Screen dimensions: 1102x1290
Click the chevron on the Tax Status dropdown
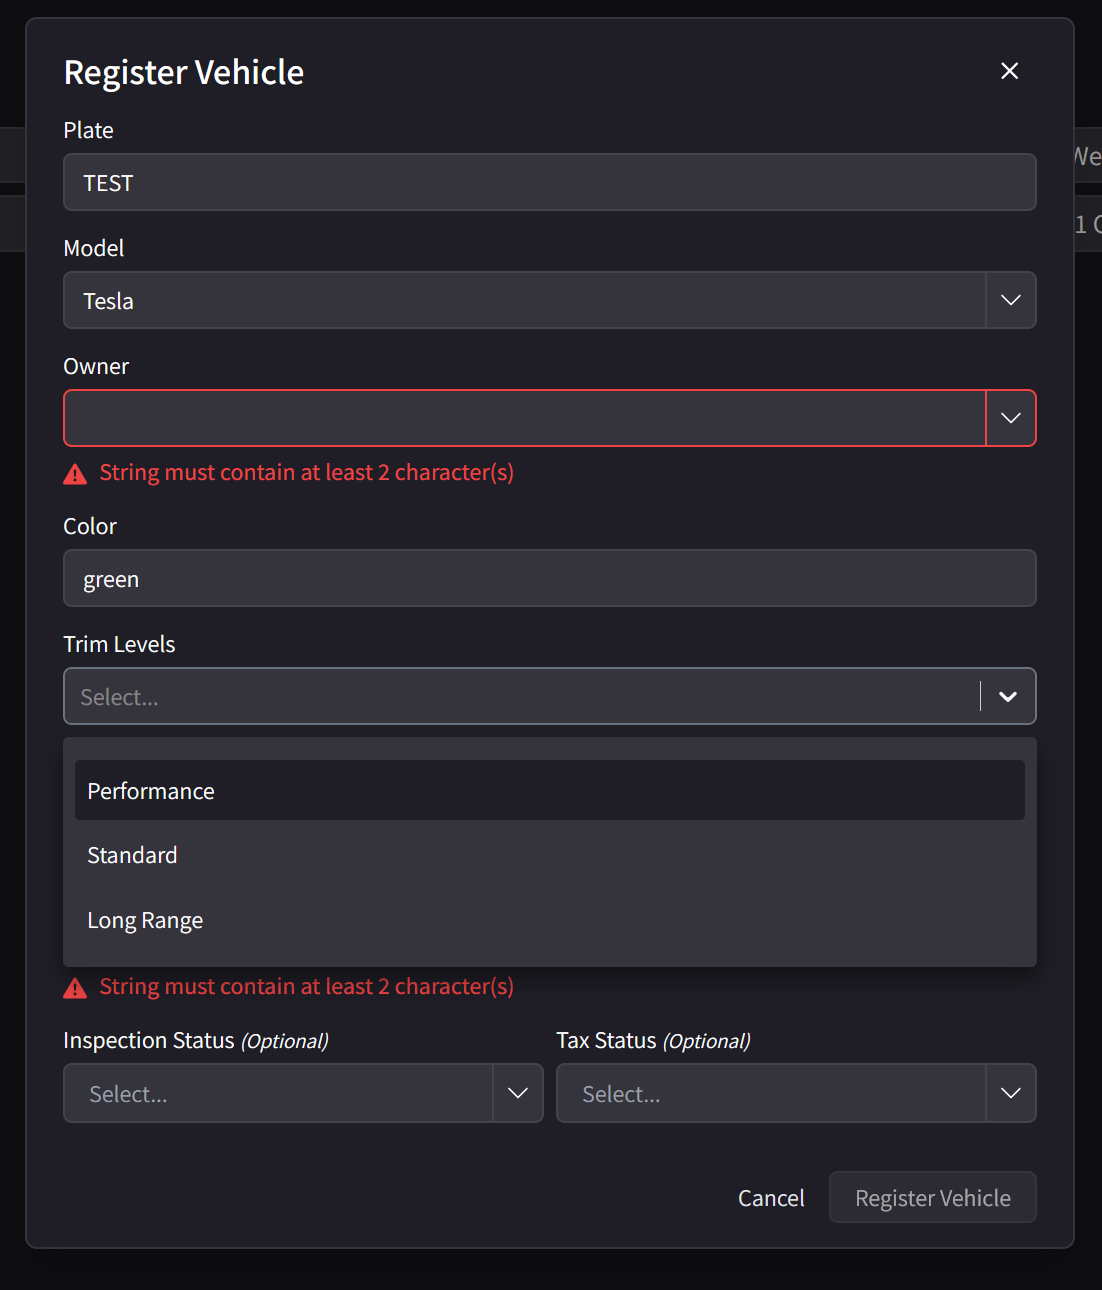pos(1010,1093)
